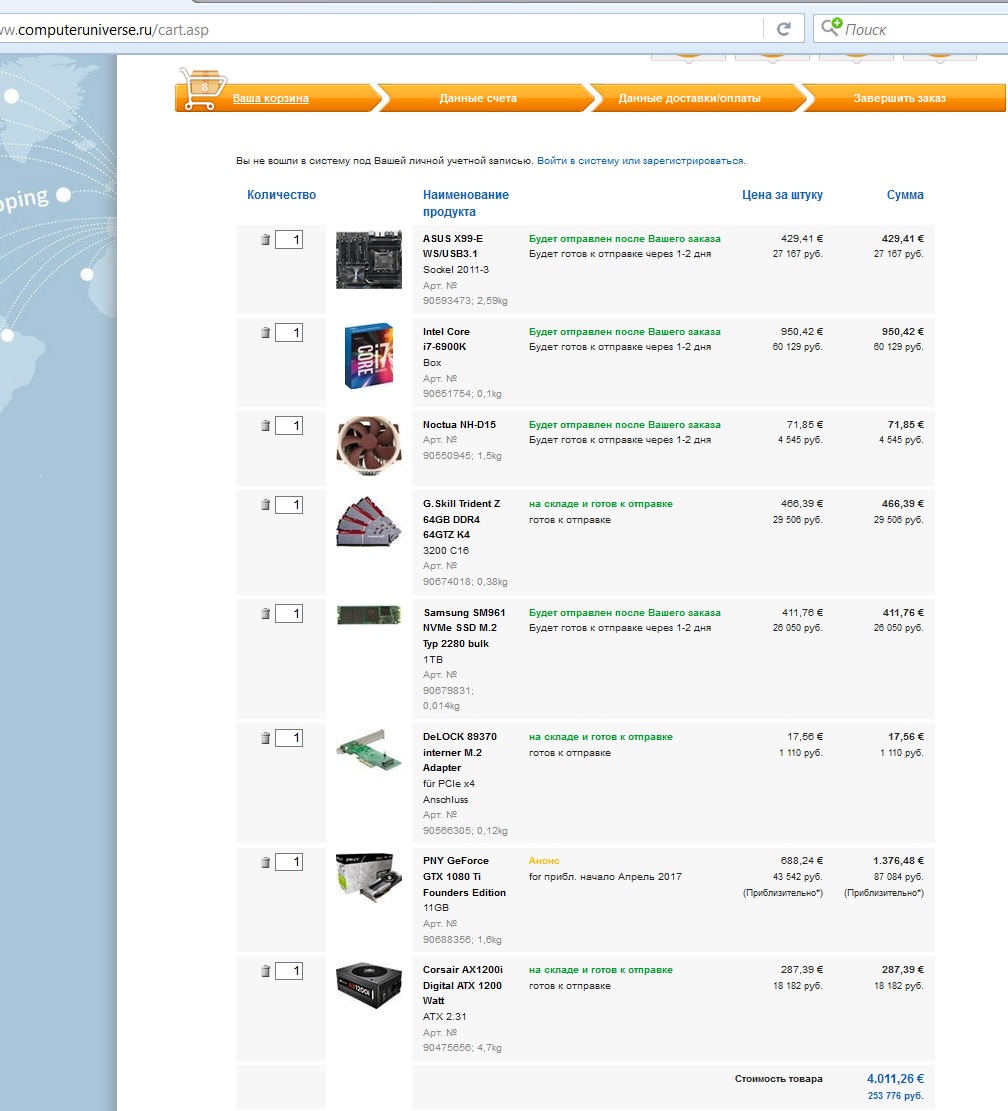Click Цена за штуку column header

(x=782, y=195)
